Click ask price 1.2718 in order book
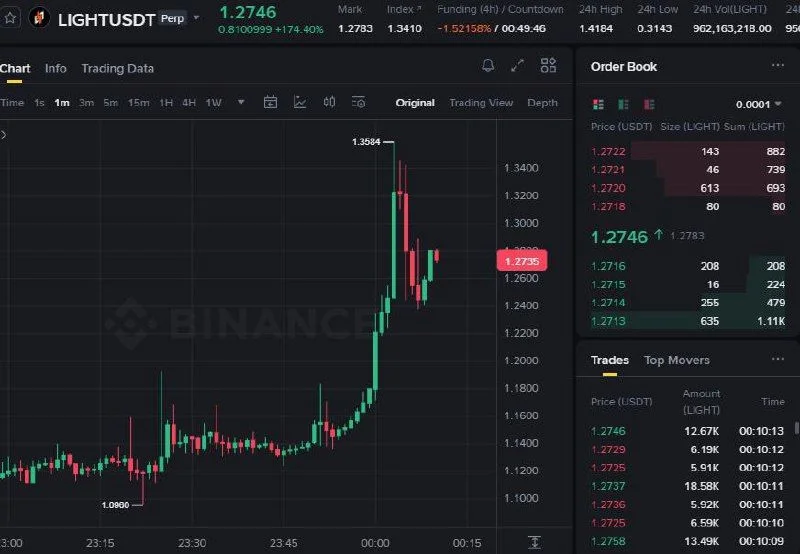The image size is (800, 554). point(608,206)
